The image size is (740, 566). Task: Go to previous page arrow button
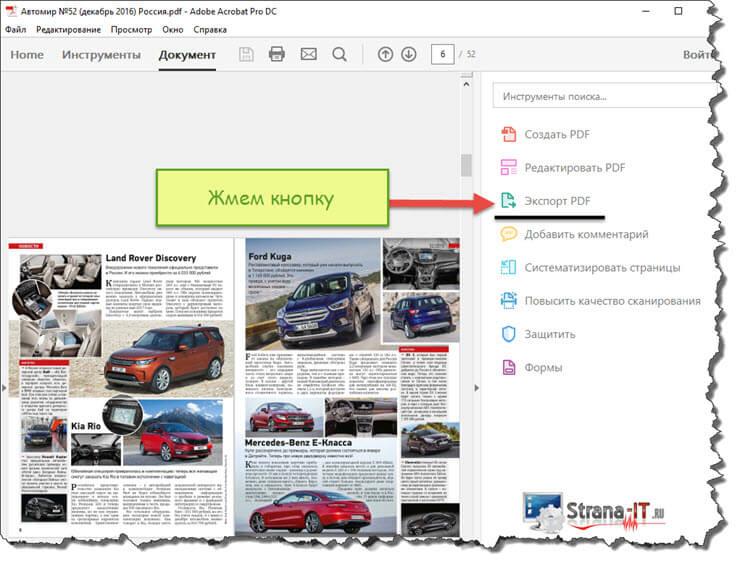coord(385,54)
